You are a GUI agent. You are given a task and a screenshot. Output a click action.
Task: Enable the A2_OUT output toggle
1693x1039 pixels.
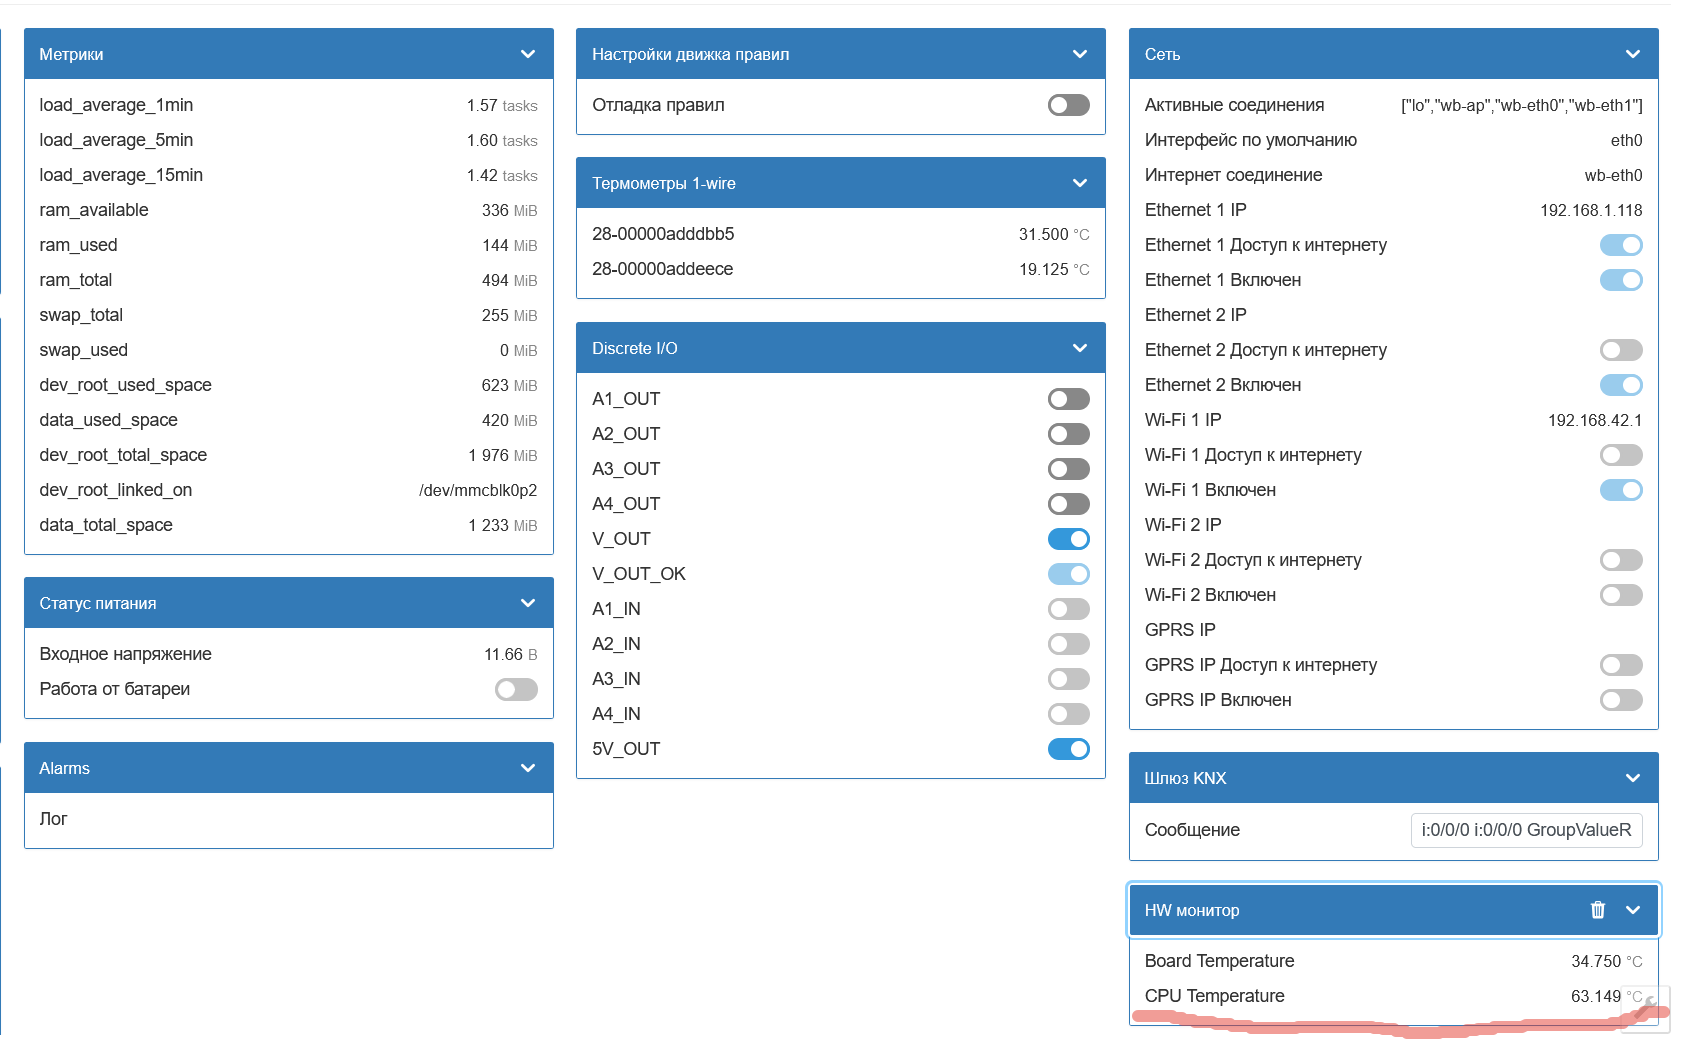(1068, 434)
